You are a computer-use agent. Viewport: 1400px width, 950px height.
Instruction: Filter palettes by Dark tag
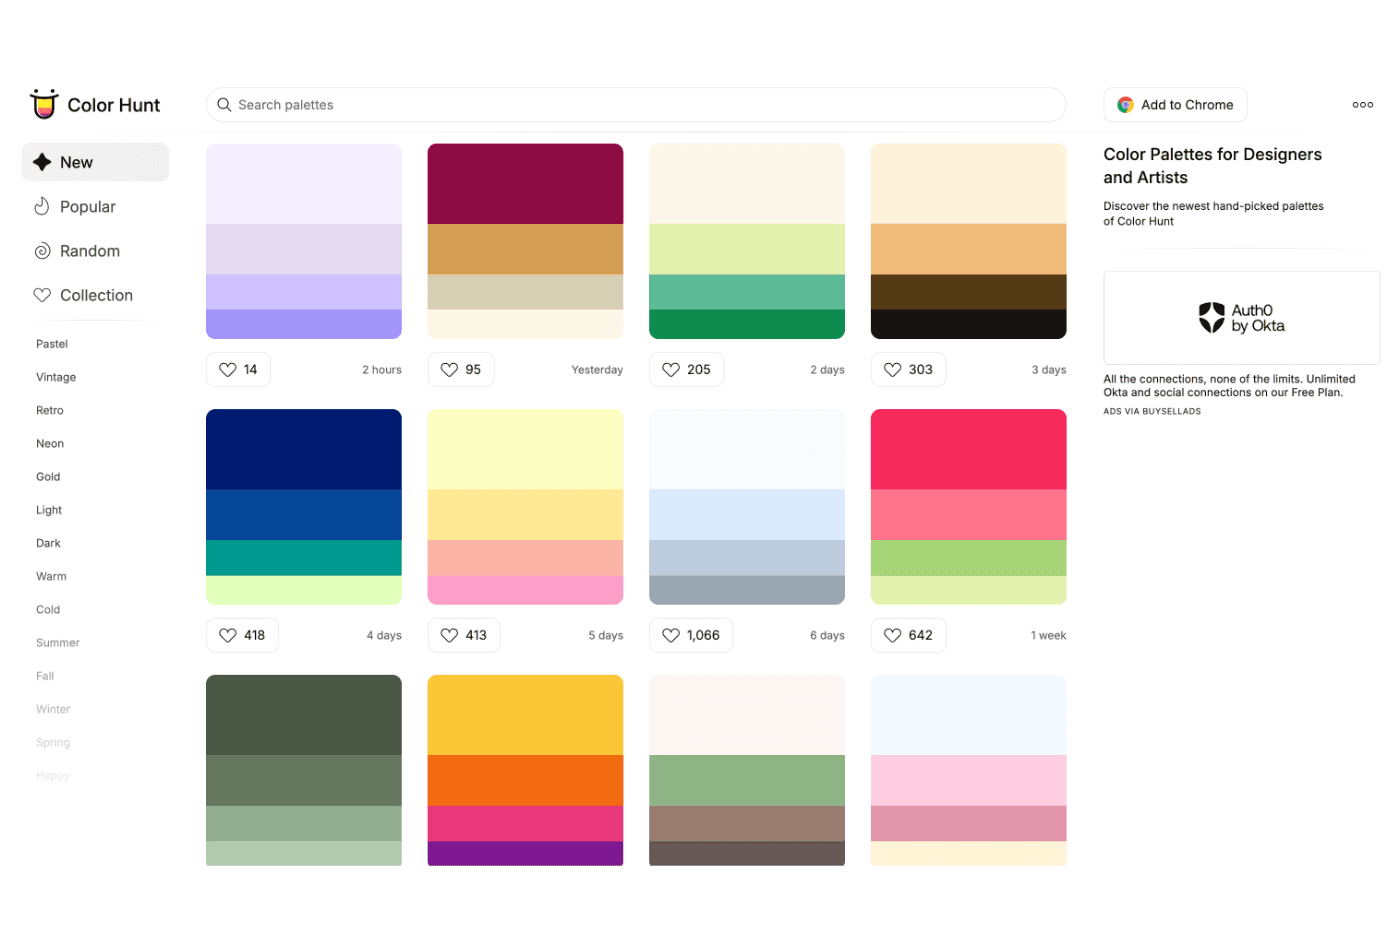coord(48,543)
